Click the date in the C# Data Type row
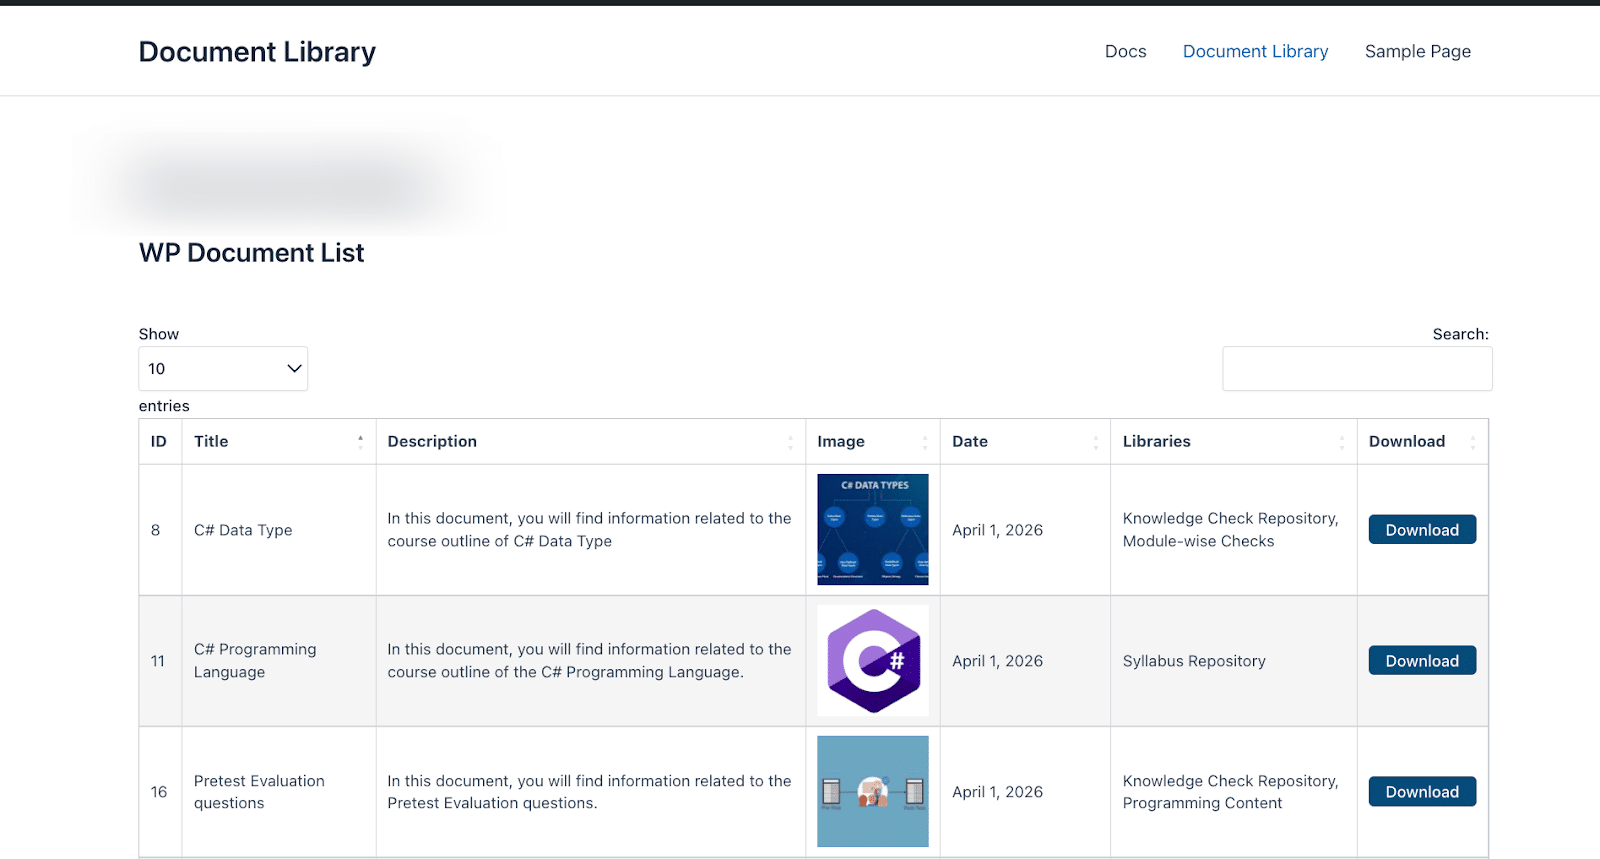 (x=997, y=530)
